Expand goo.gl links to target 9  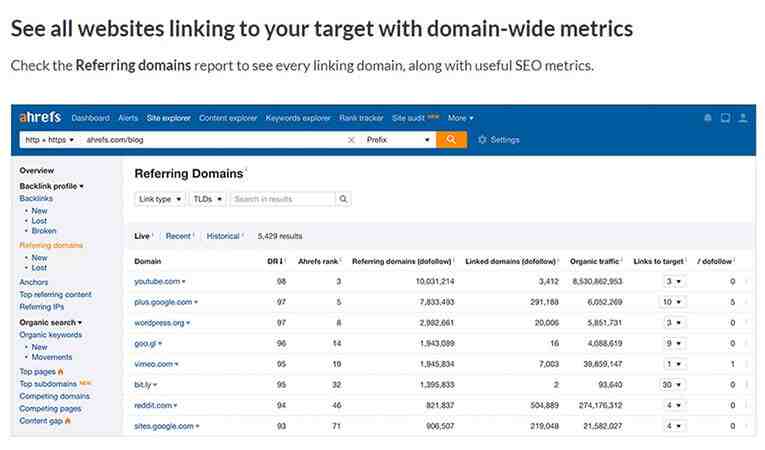(674, 343)
